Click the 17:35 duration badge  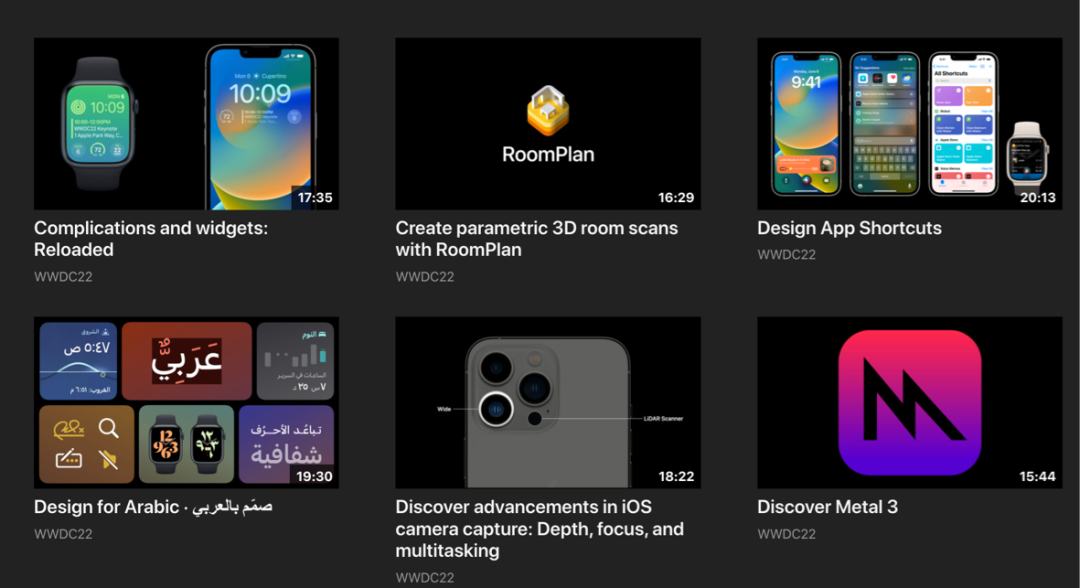pyautogui.click(x=315, y=198)
